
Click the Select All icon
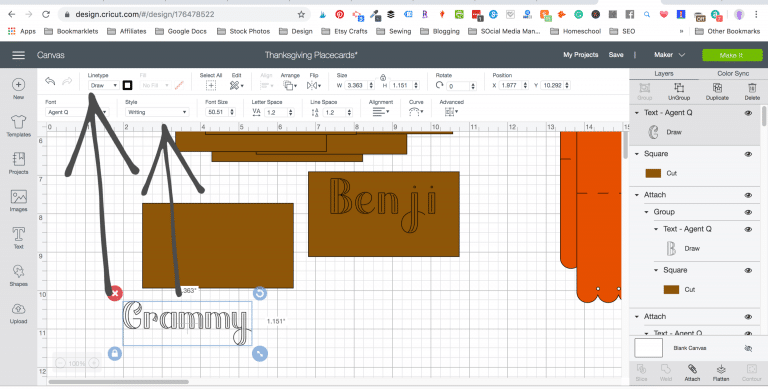point(211,85)
